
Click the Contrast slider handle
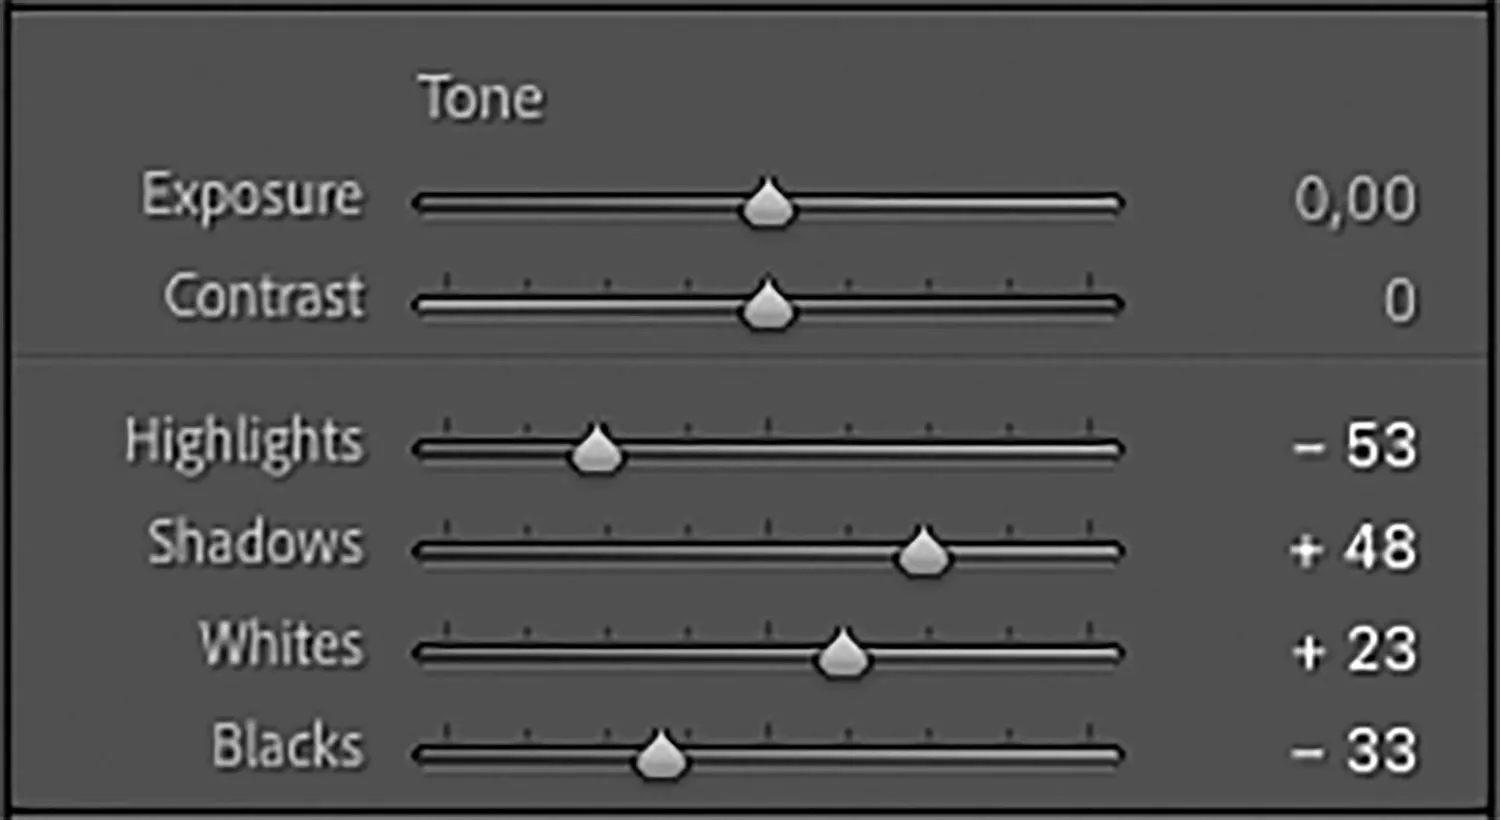767,305
